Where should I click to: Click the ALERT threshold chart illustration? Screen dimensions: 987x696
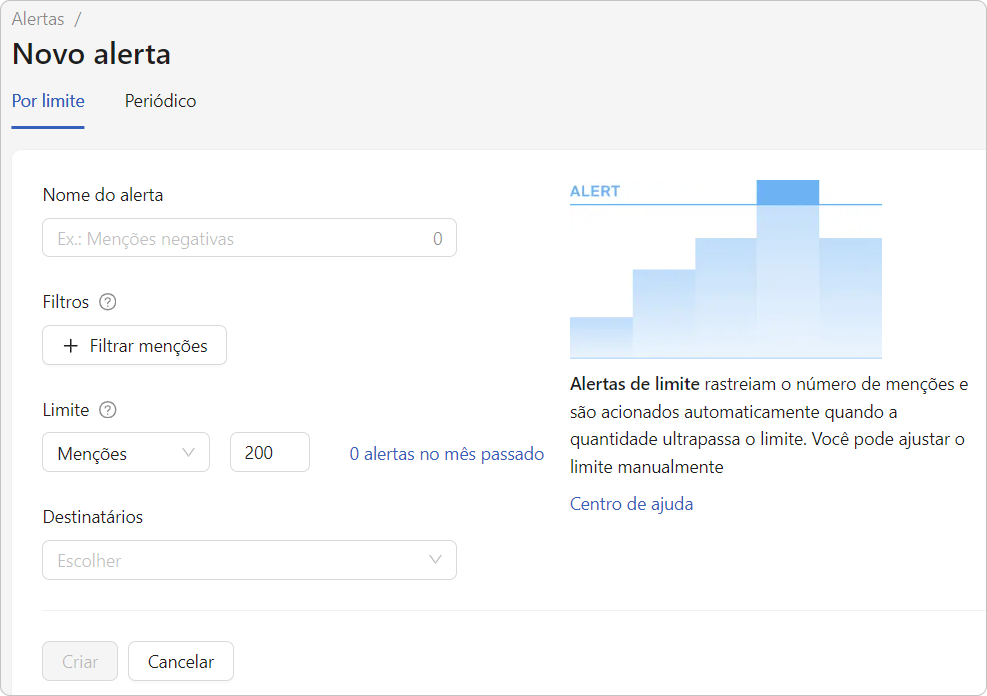(x=726, y=269)
